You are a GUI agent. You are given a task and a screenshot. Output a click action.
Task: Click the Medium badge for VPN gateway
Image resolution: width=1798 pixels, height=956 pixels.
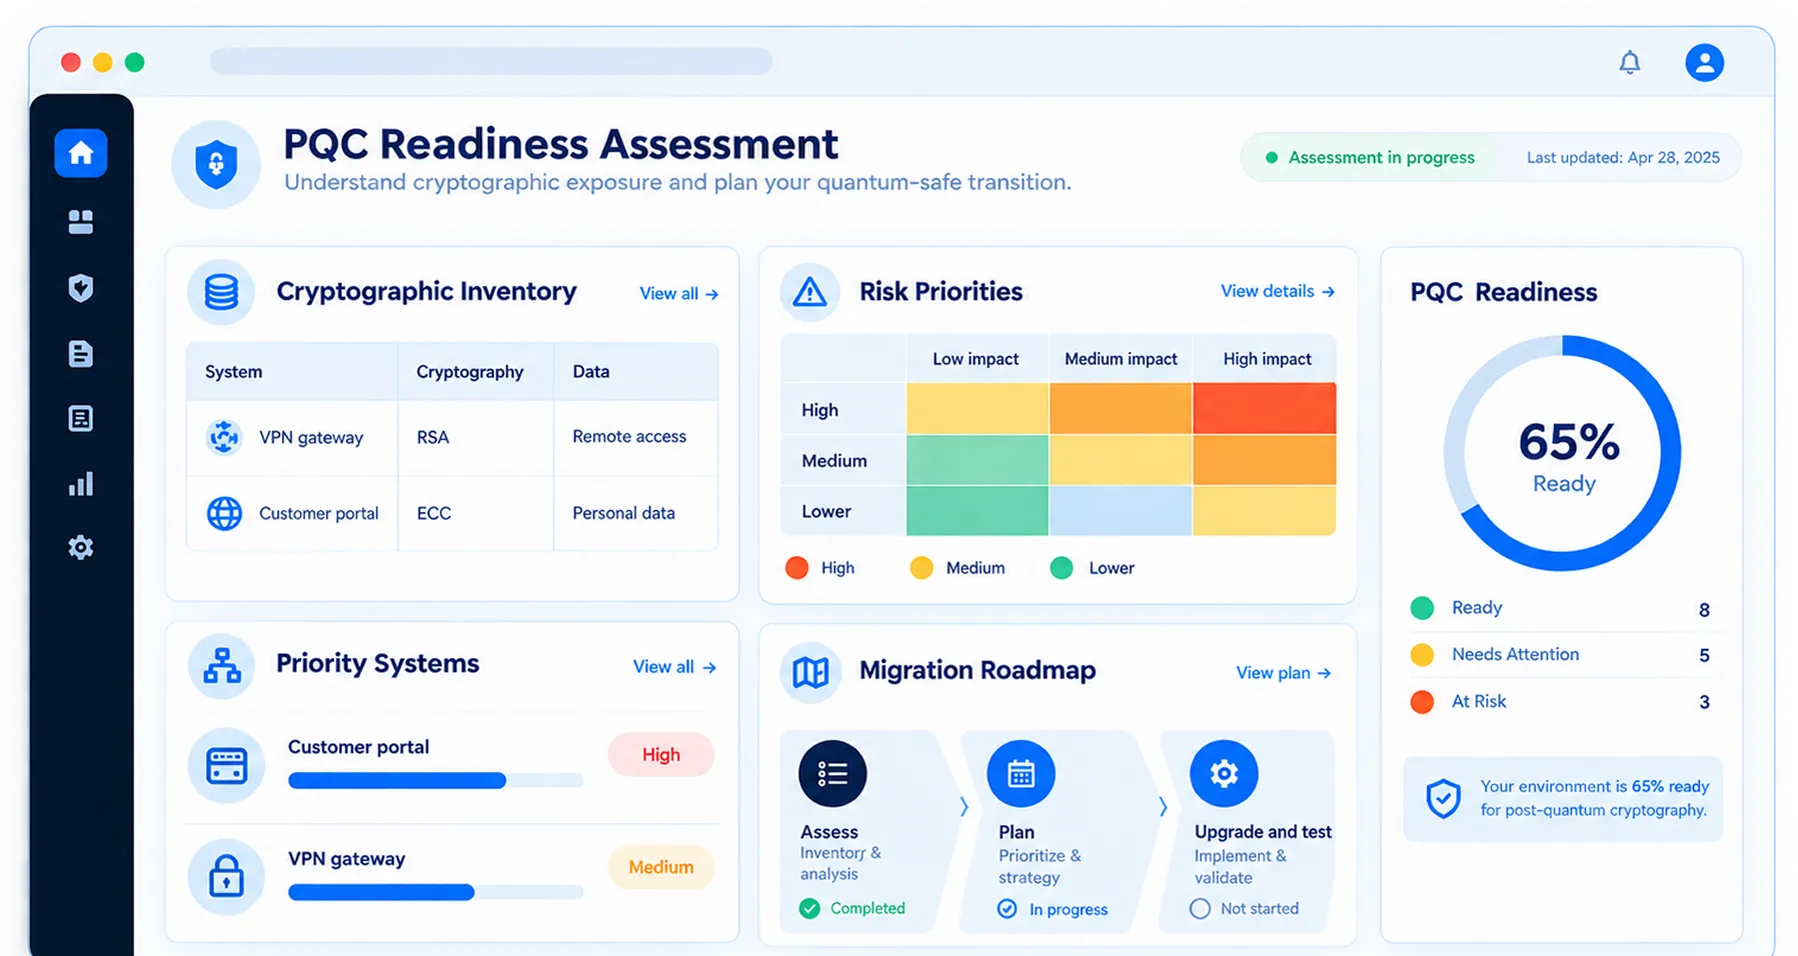pyautogui.click(x=661, y=867)
